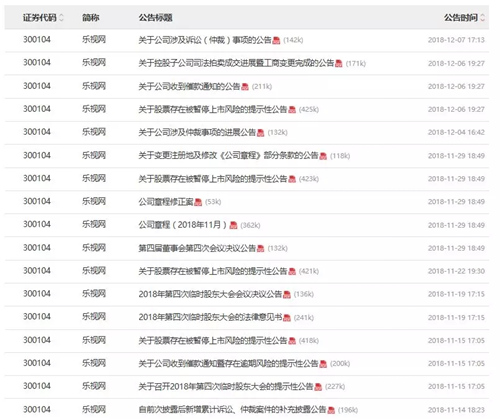Open the PDF icon on the 171k announcement
This screenshot has width=500, height=419.
point(339,63)
